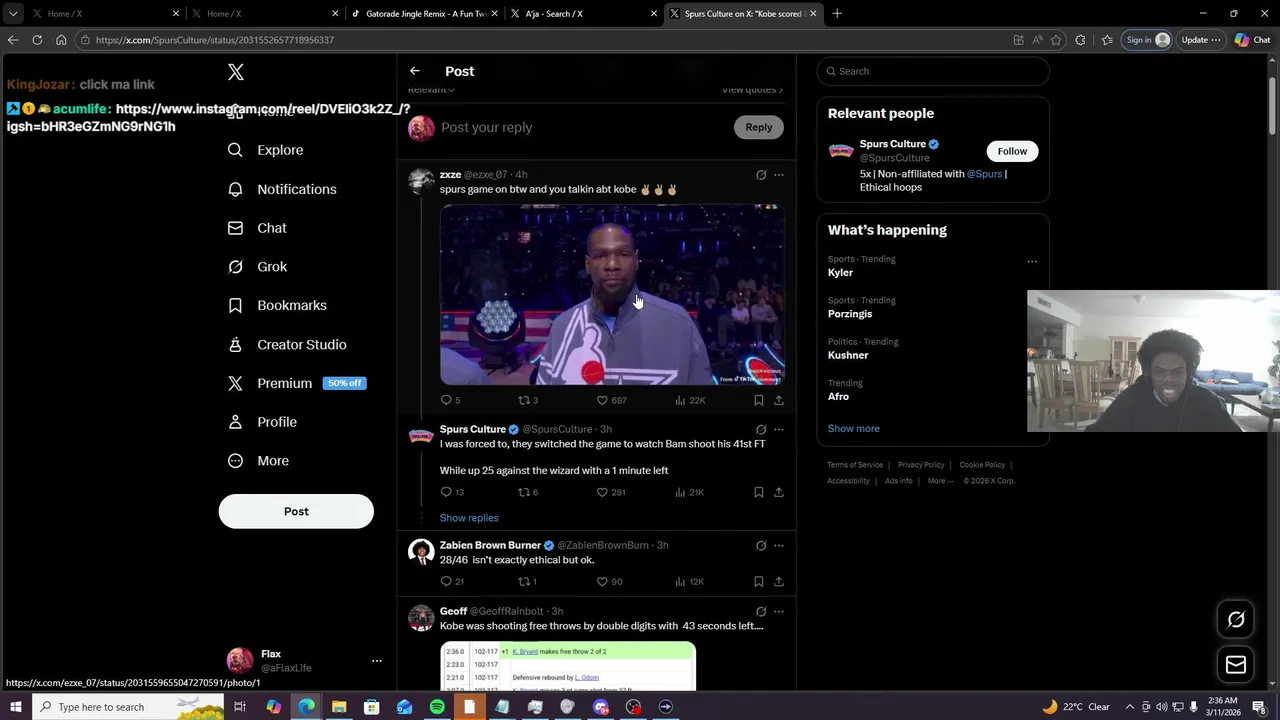Open Geoff's play-by-play image
The image size is (1280, 720).
click(568, 667)
